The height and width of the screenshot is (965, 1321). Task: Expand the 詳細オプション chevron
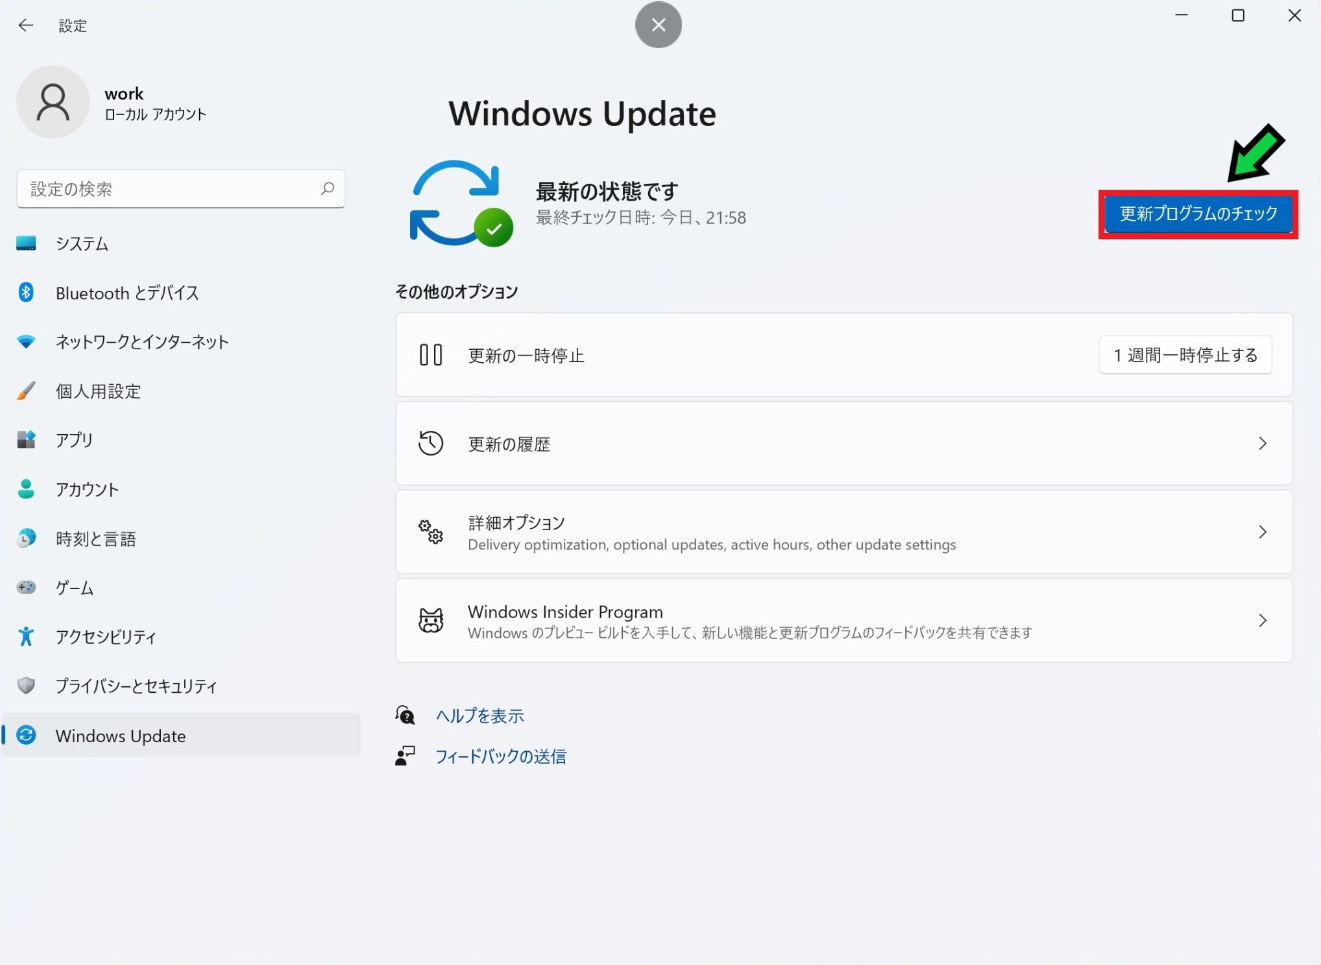[1263, 532]
